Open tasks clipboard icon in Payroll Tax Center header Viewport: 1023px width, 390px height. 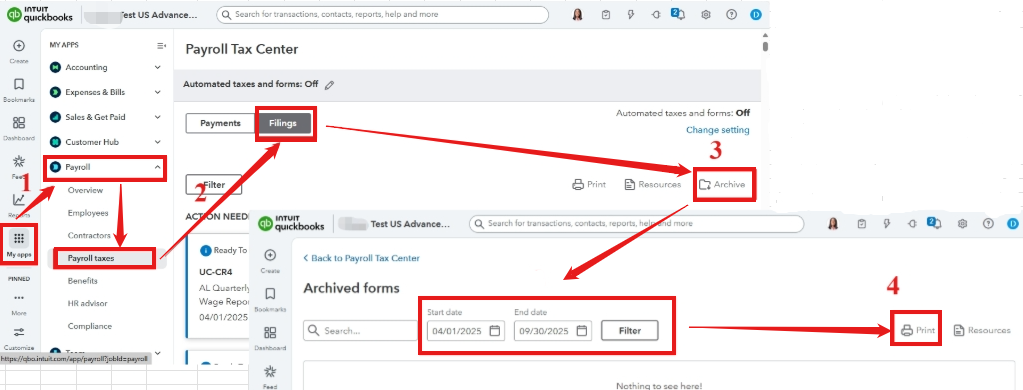[x=605, y=14]
